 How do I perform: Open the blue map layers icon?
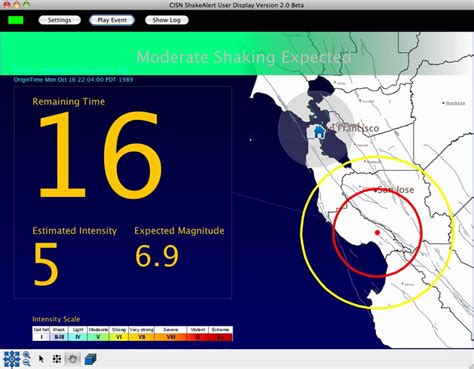point(90,359)
